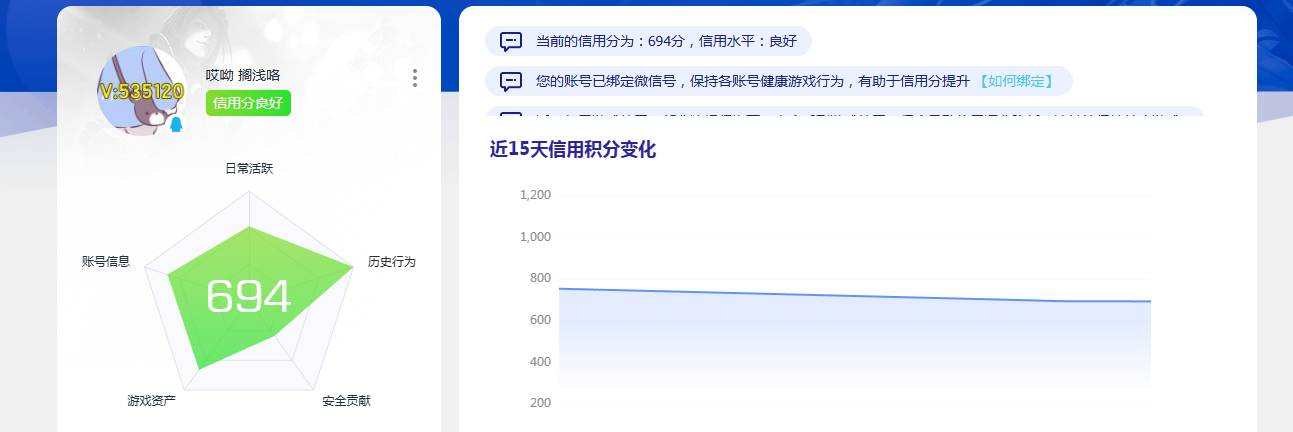
Task: Click the QQ penguin badge on avatar
Action: tap(176, 125)
